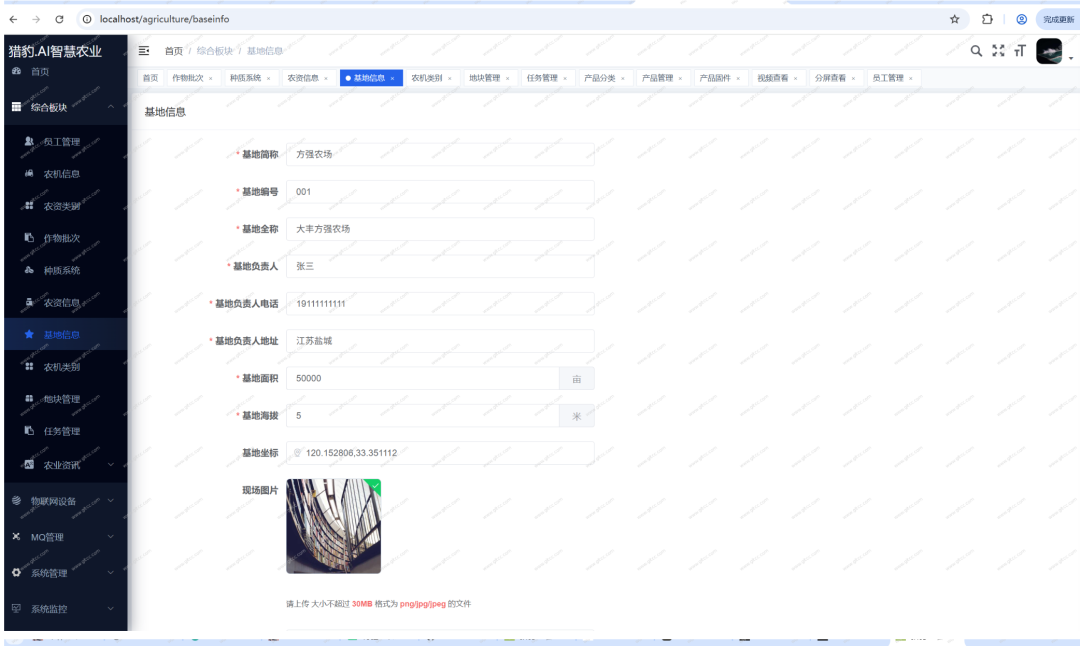Switch to the 农机类别 tab
Screen dimensions: 1080x646
(x=427, y=78)
